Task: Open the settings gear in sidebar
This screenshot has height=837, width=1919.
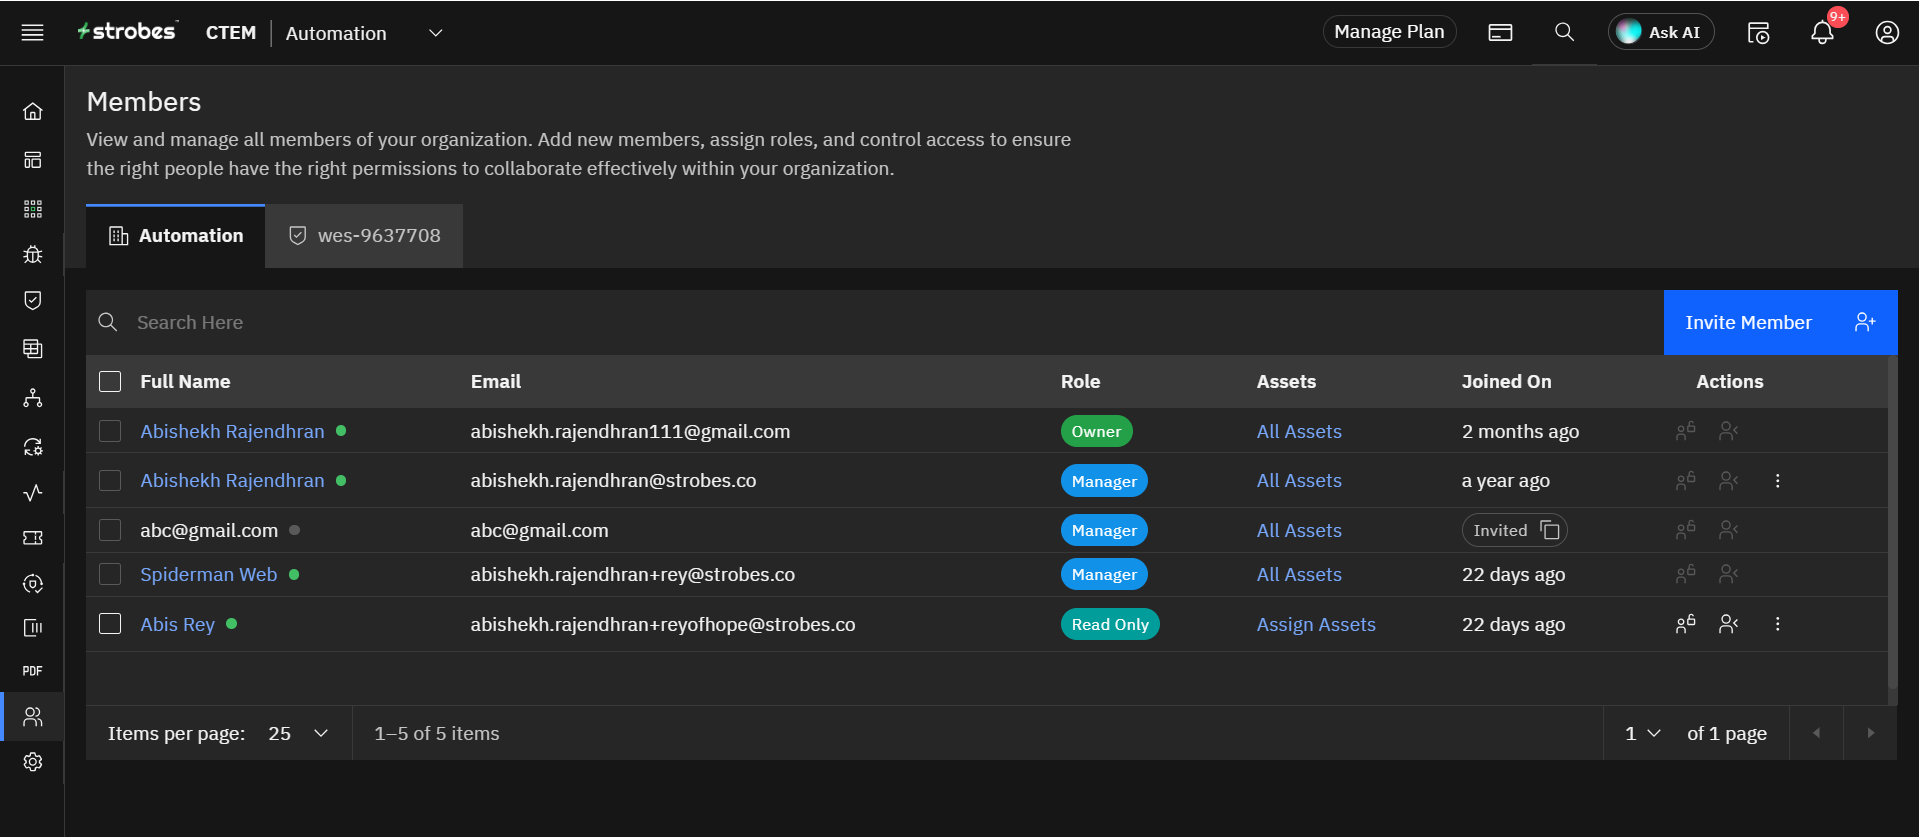Action: [33, 762]
